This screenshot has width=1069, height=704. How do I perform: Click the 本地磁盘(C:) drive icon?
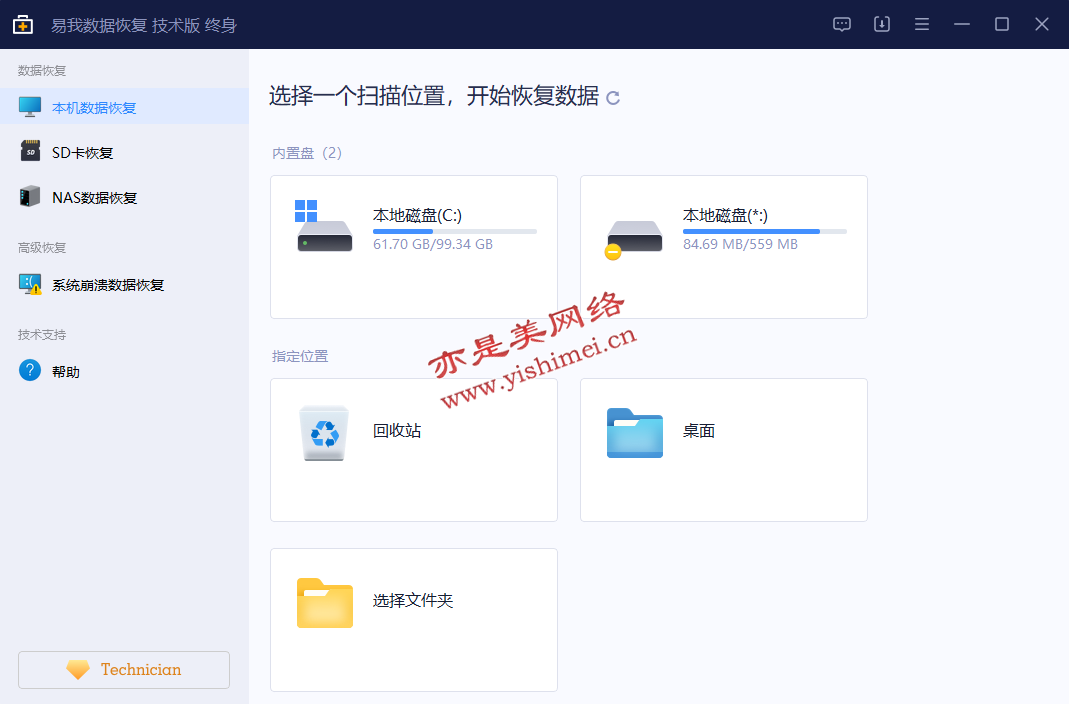coord(324,230)
